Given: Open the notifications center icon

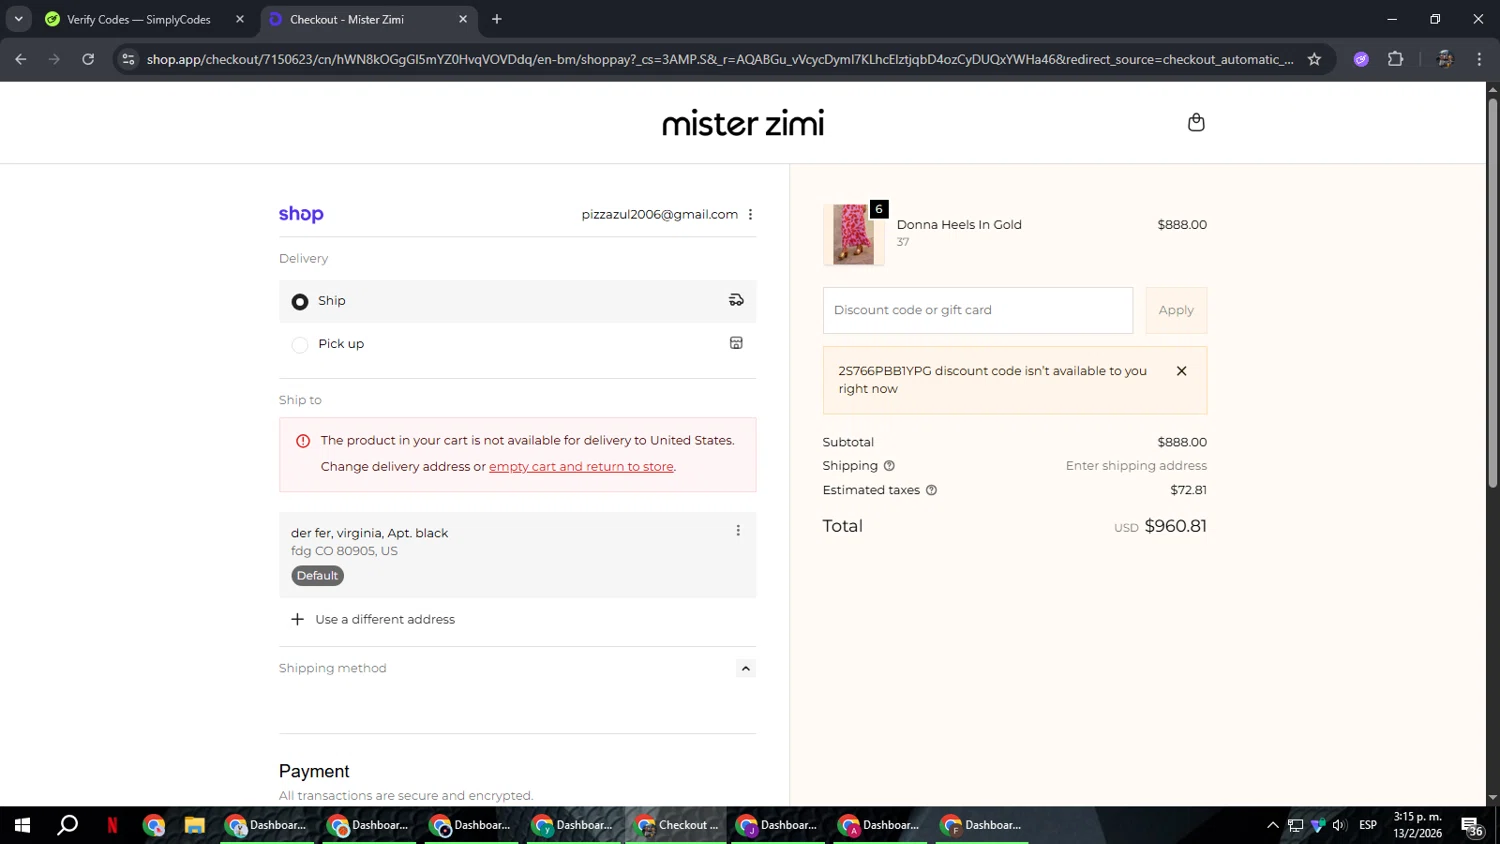Looking at the screenshot, I should coord(1472,825).
